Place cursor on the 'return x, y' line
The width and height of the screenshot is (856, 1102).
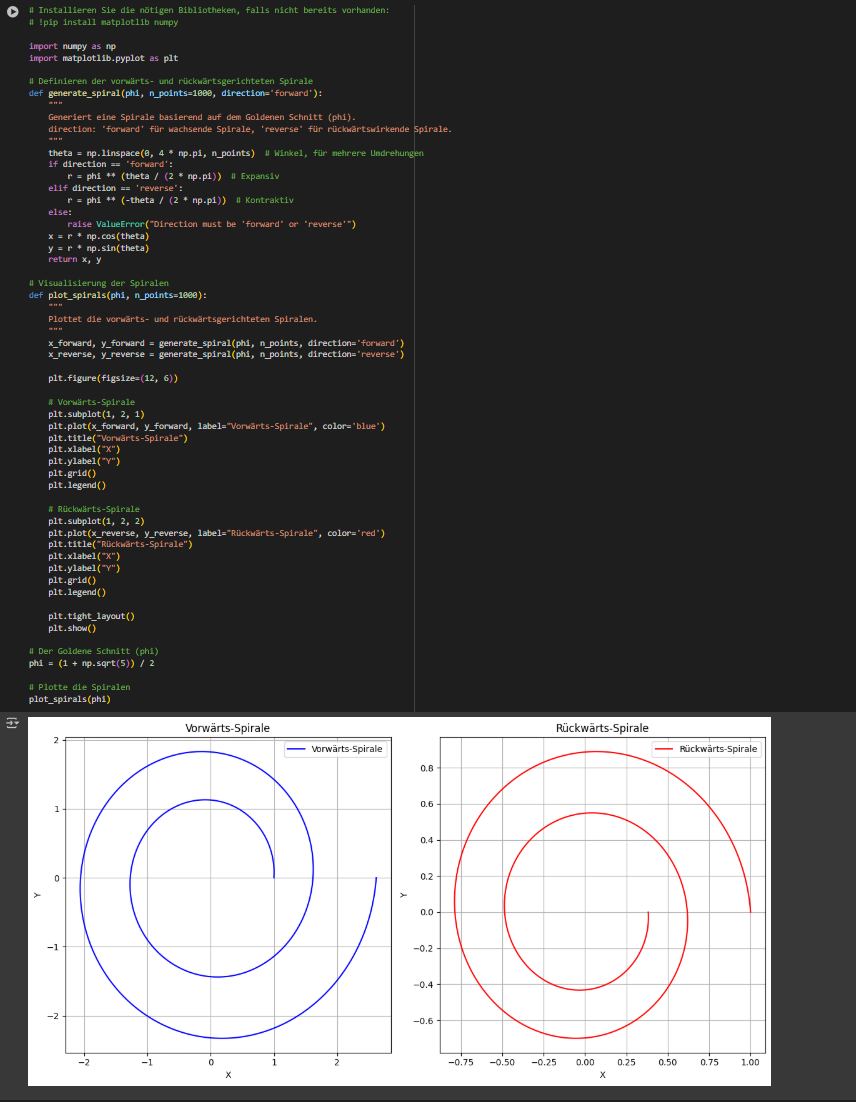tap(74, 259)
